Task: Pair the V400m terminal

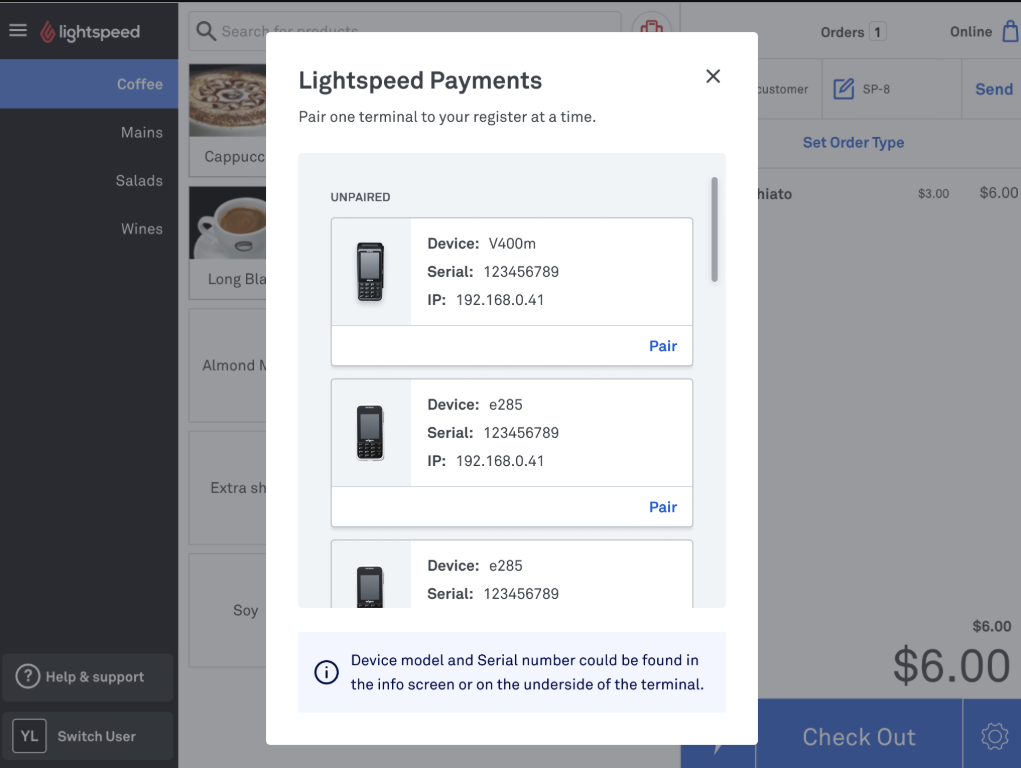Action: [663, 345]
